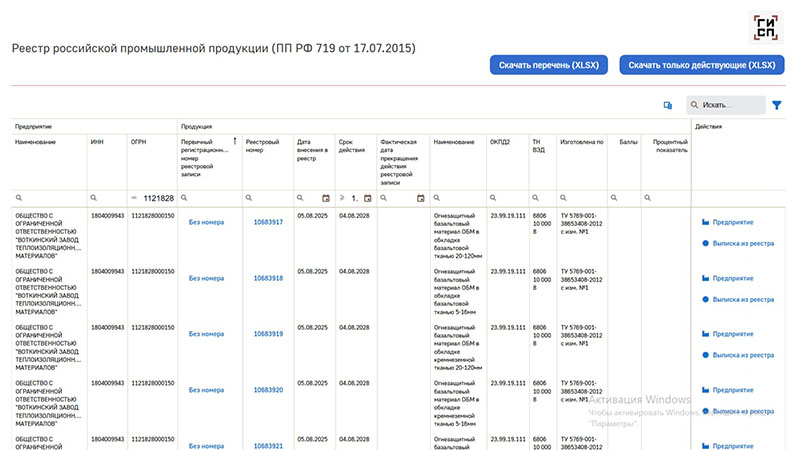Image resolution: width=800 pixels, height=450 pixels.
Task: Open calendar picker in 'Дата внесения в реестр' filter
Action: coord(326,198)
